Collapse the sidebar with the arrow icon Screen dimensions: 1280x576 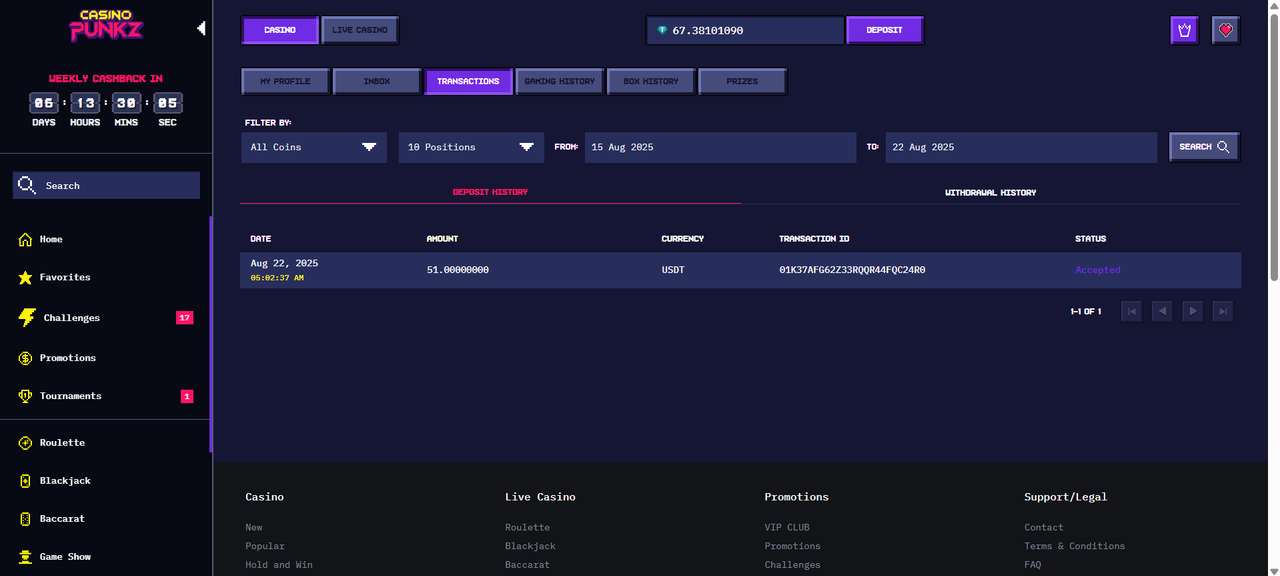point(201,28)
